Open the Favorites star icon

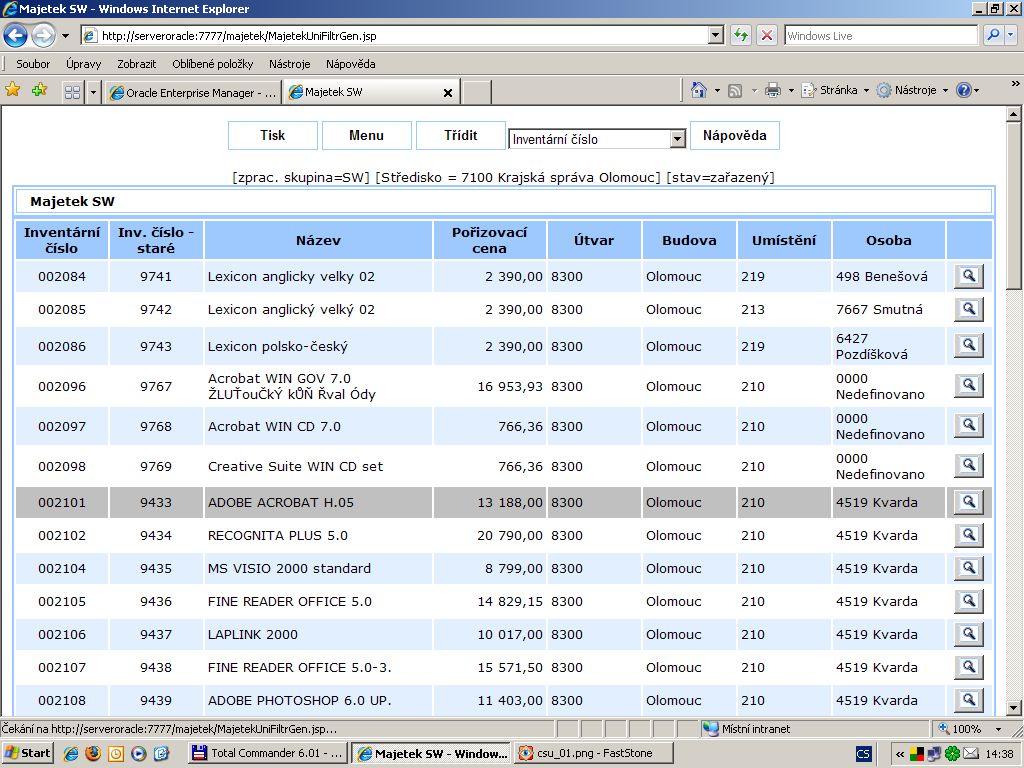pos(13,91)
